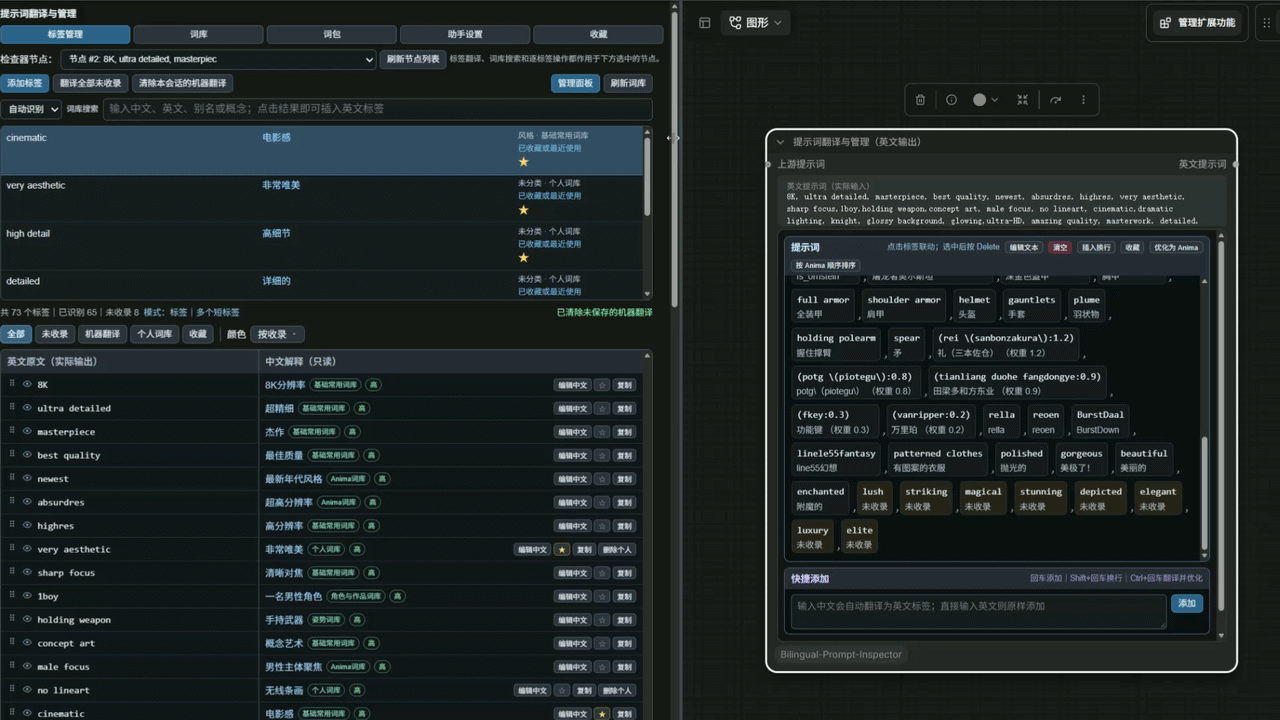Unfavorite the very aesthetic tag row star
The image size is (1280, 720).
pos(562,550)
